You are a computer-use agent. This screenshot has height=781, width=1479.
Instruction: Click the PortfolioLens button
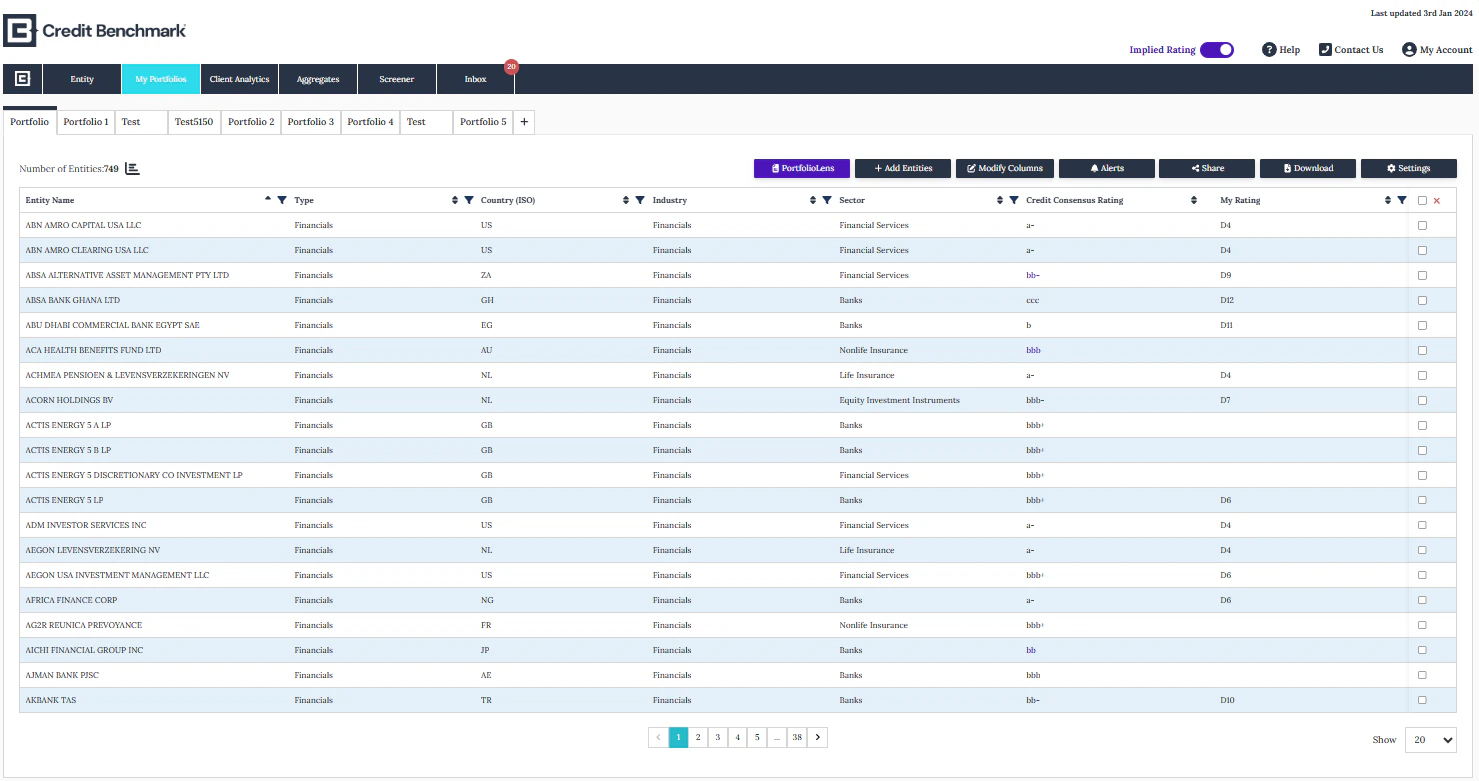pyautogui.click(x=802, y=168)
